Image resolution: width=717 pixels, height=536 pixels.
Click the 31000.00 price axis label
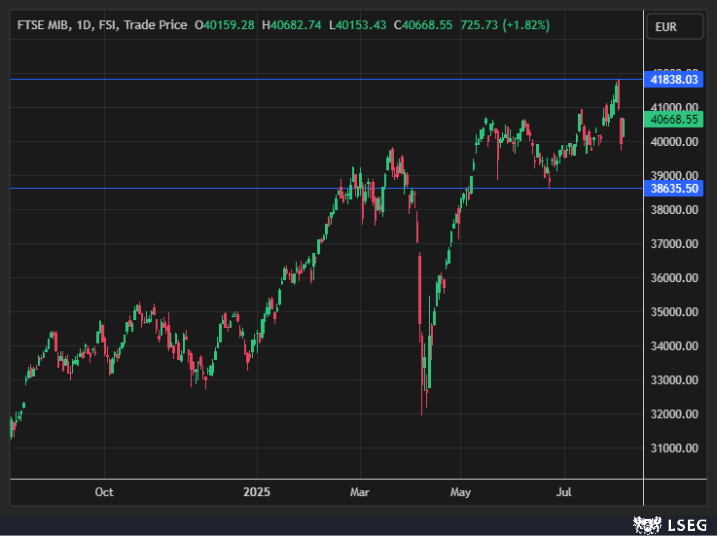coord(673,448)
